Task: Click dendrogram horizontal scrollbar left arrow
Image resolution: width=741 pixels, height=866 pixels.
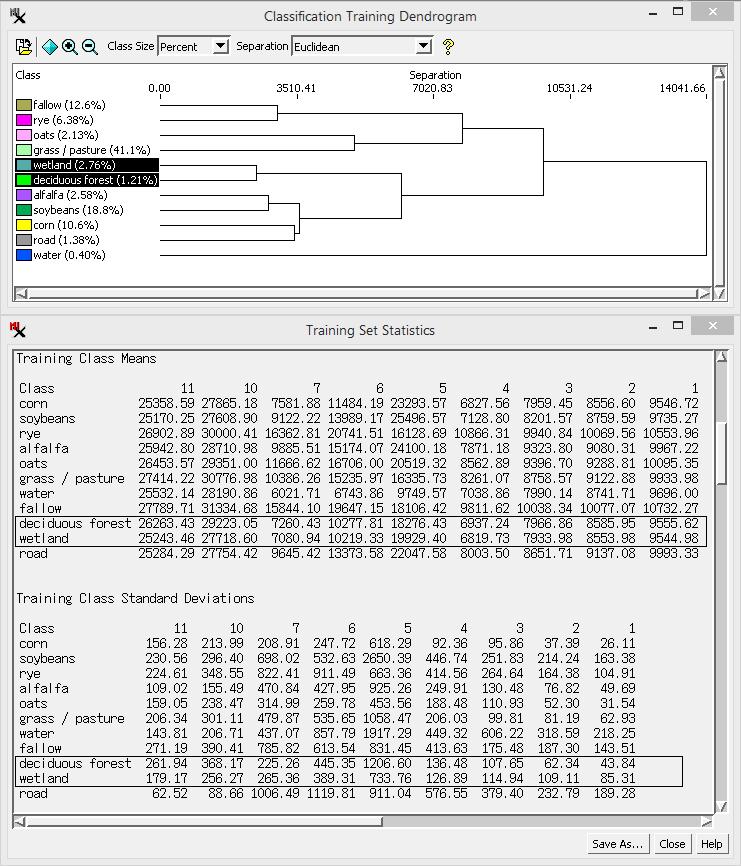Action: 21,293
